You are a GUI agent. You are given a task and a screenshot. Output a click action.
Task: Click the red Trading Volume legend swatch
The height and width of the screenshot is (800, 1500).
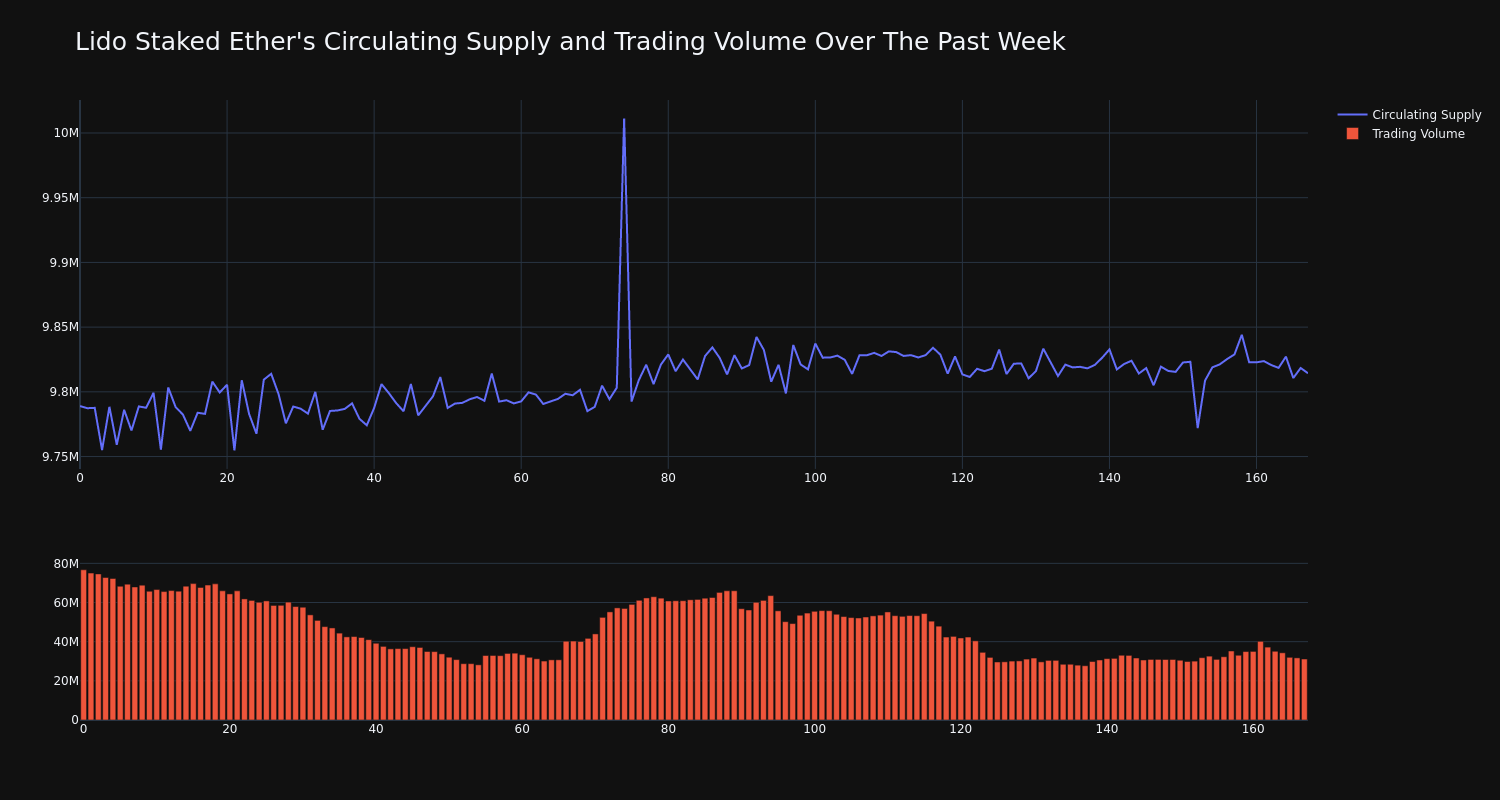(x=1352, y=134)
